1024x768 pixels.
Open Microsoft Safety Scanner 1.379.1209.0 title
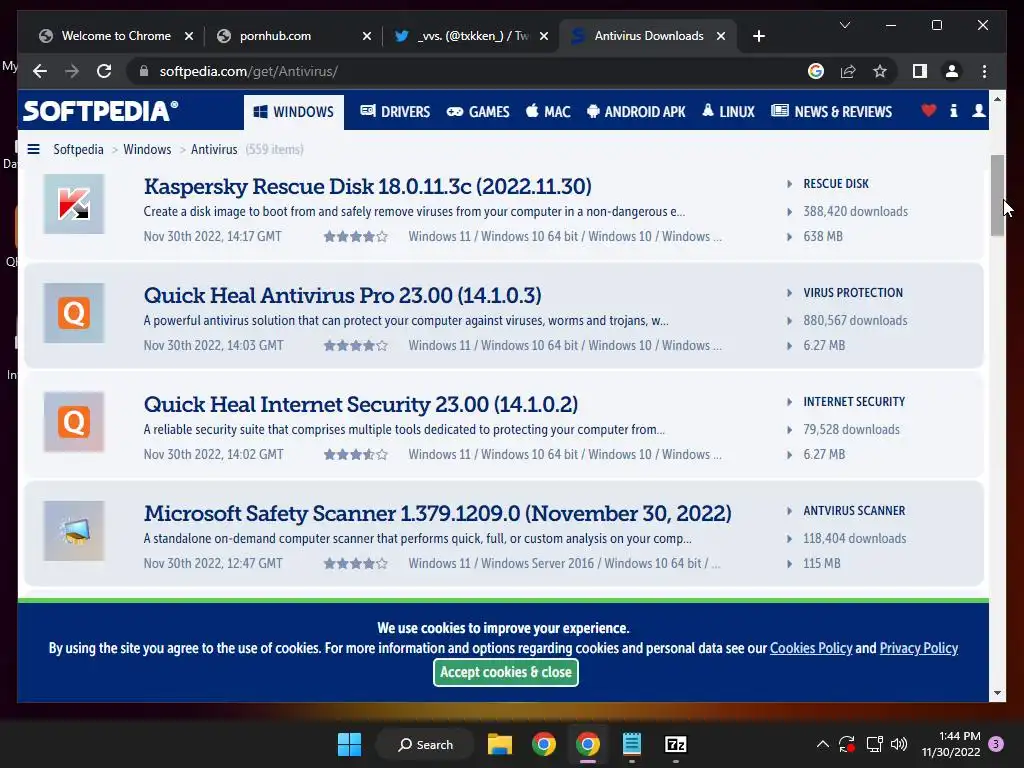click(438, 513)
